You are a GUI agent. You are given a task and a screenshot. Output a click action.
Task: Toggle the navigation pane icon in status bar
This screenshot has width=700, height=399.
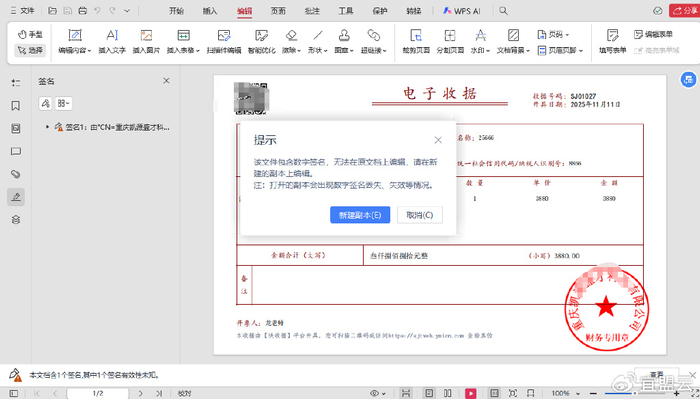14,393
